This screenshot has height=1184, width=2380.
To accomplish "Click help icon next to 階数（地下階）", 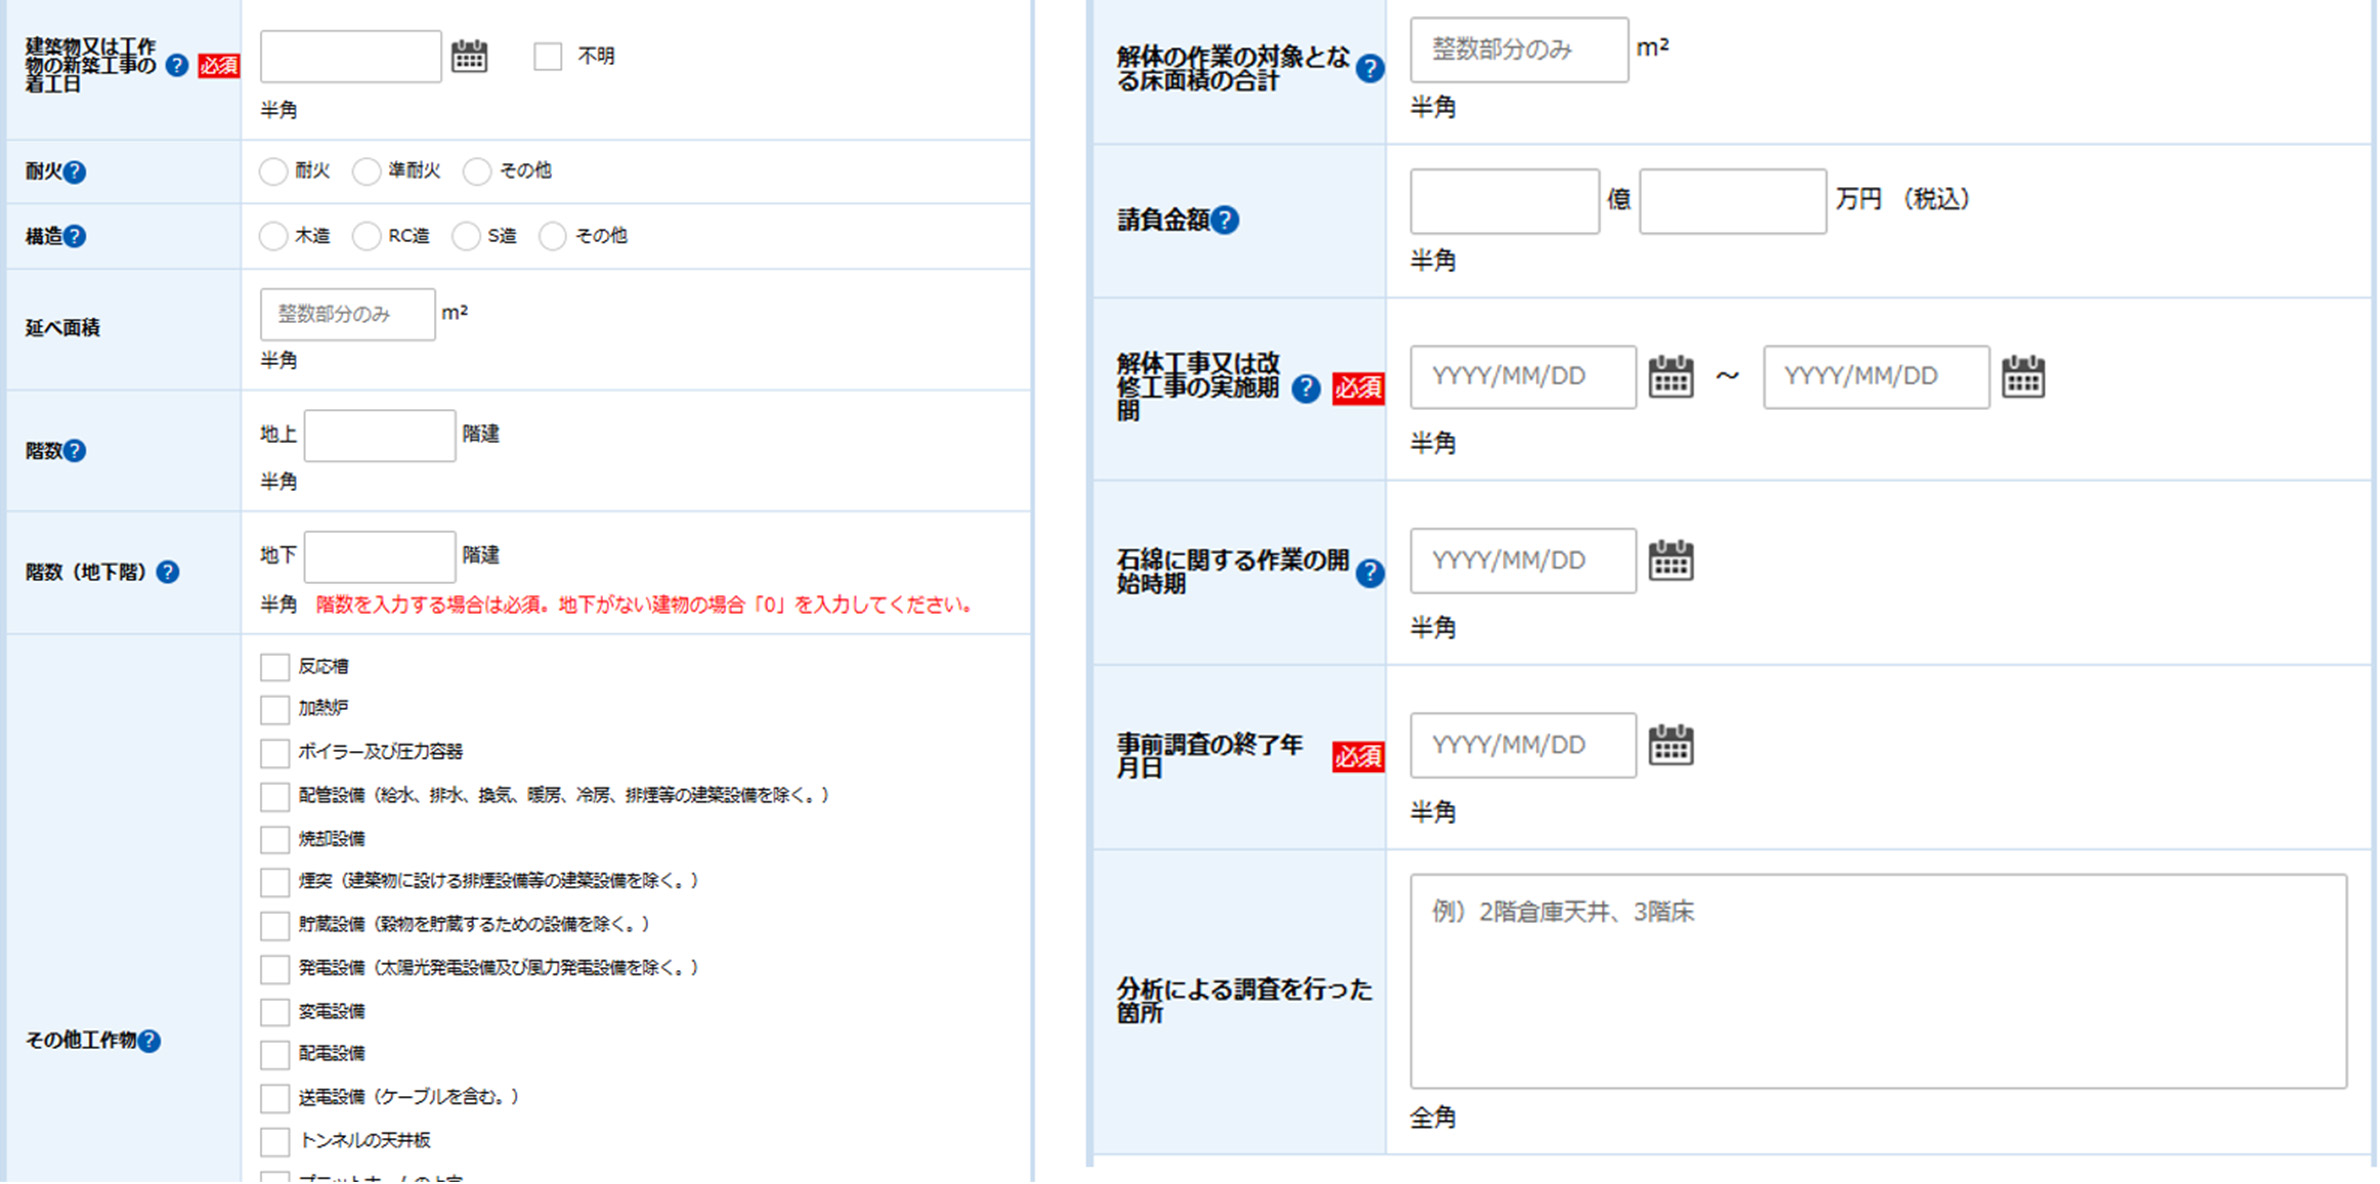I will tap(168, 572).
